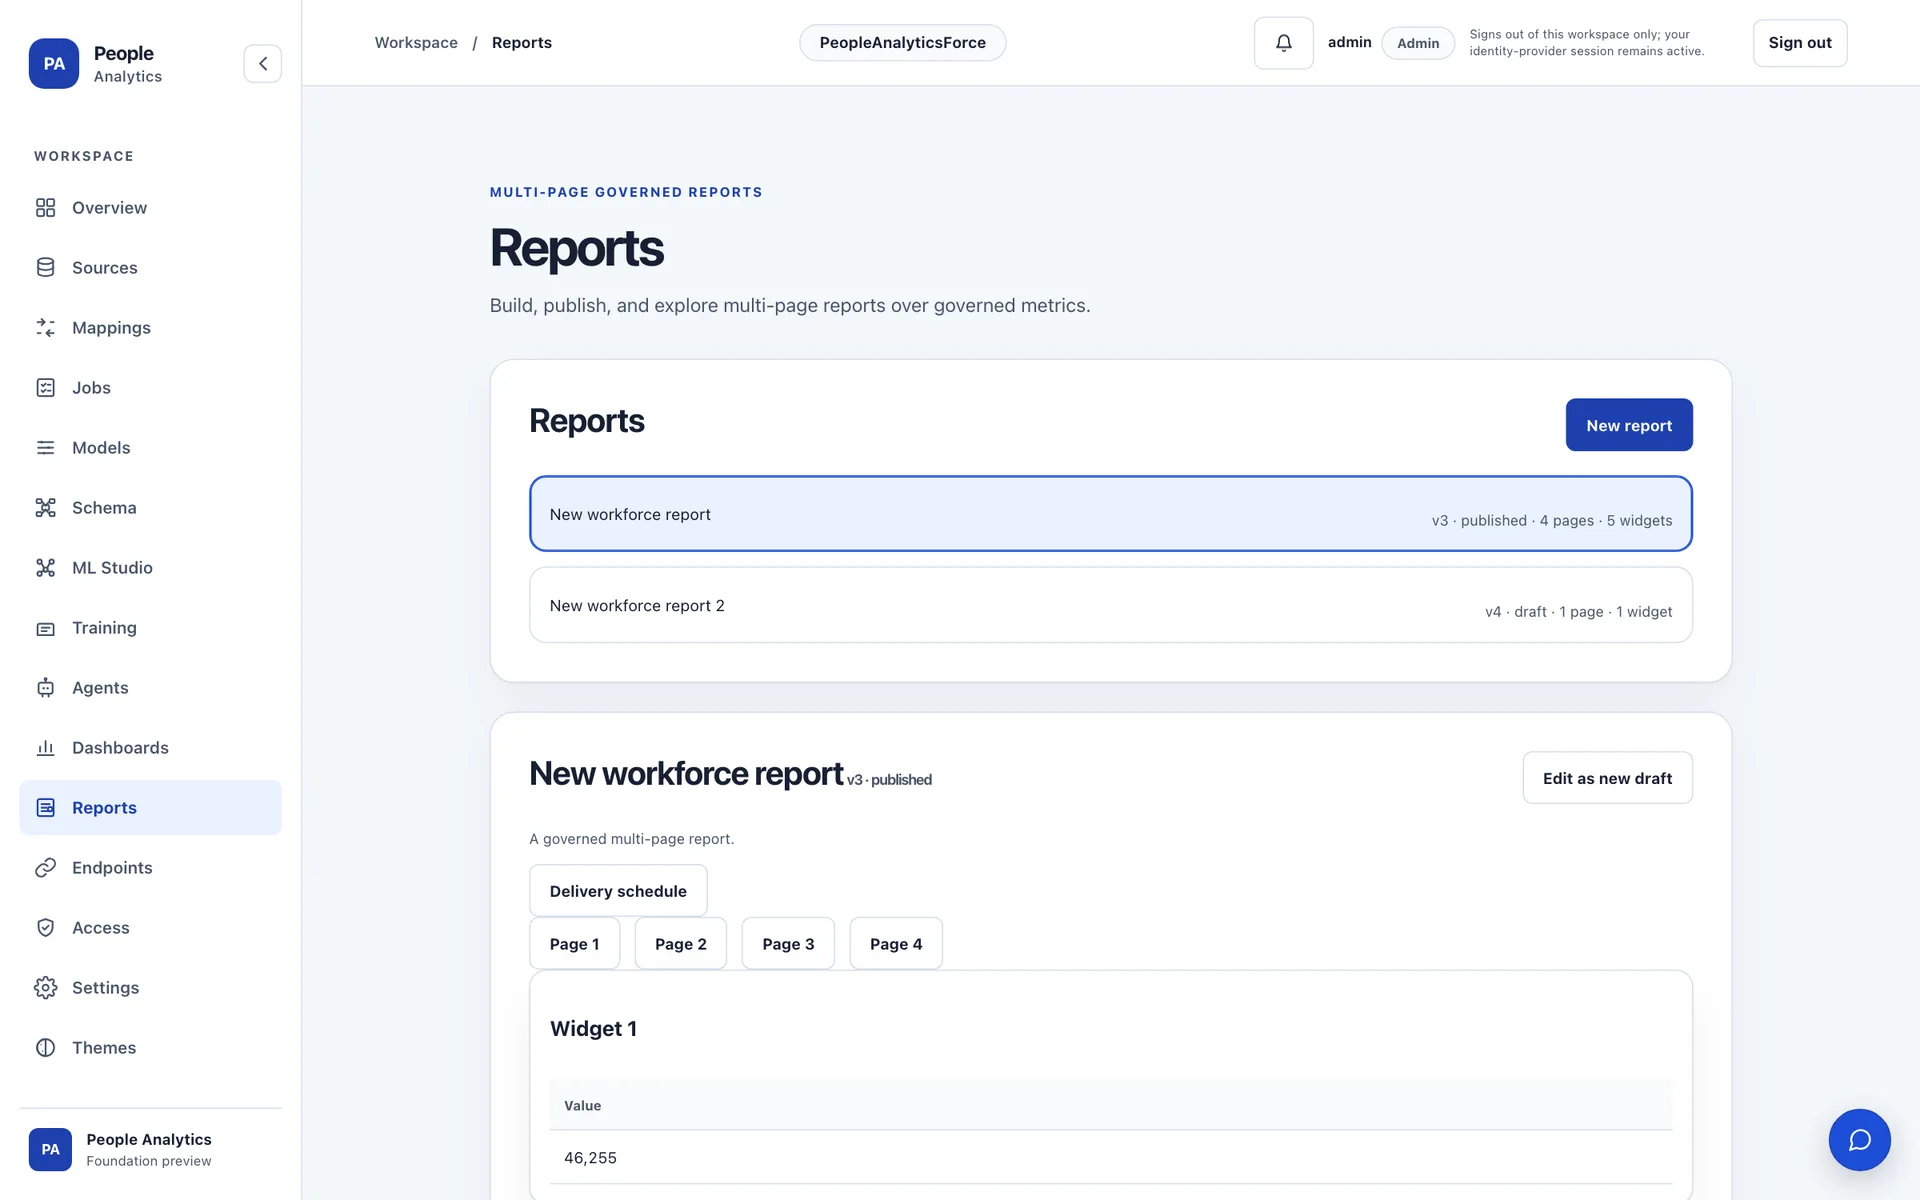Viewport: 1920px width, 1200px height.
Task: Click the Overview grid icon
Action: coord(45,207)
